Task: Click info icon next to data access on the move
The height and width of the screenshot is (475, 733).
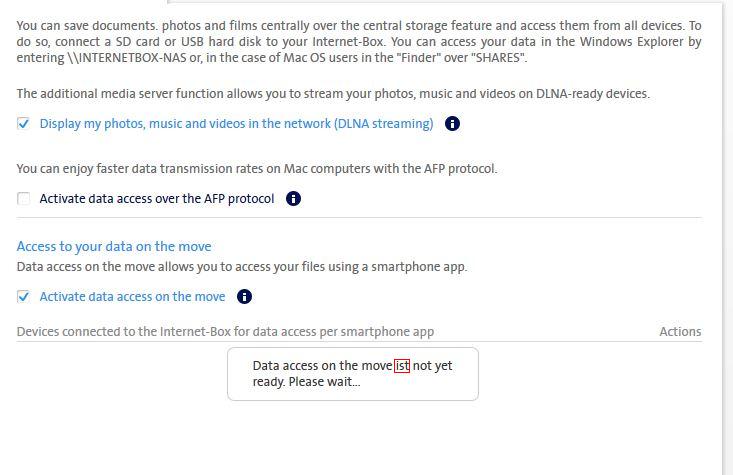Action: click(x=244, y=297)
